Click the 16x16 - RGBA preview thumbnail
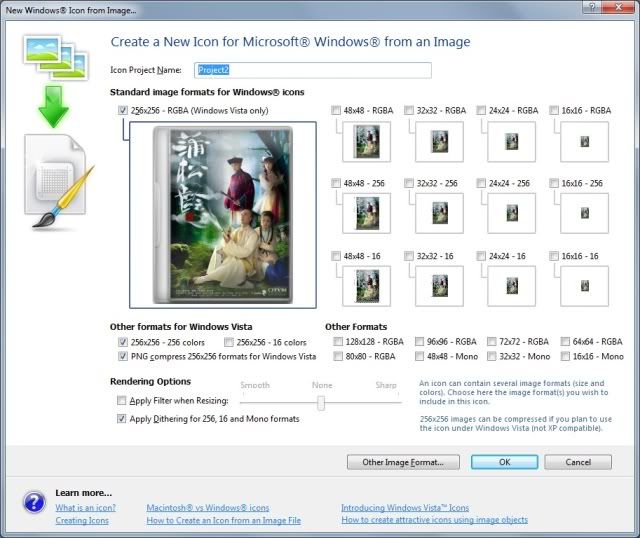 pos(584,142)
